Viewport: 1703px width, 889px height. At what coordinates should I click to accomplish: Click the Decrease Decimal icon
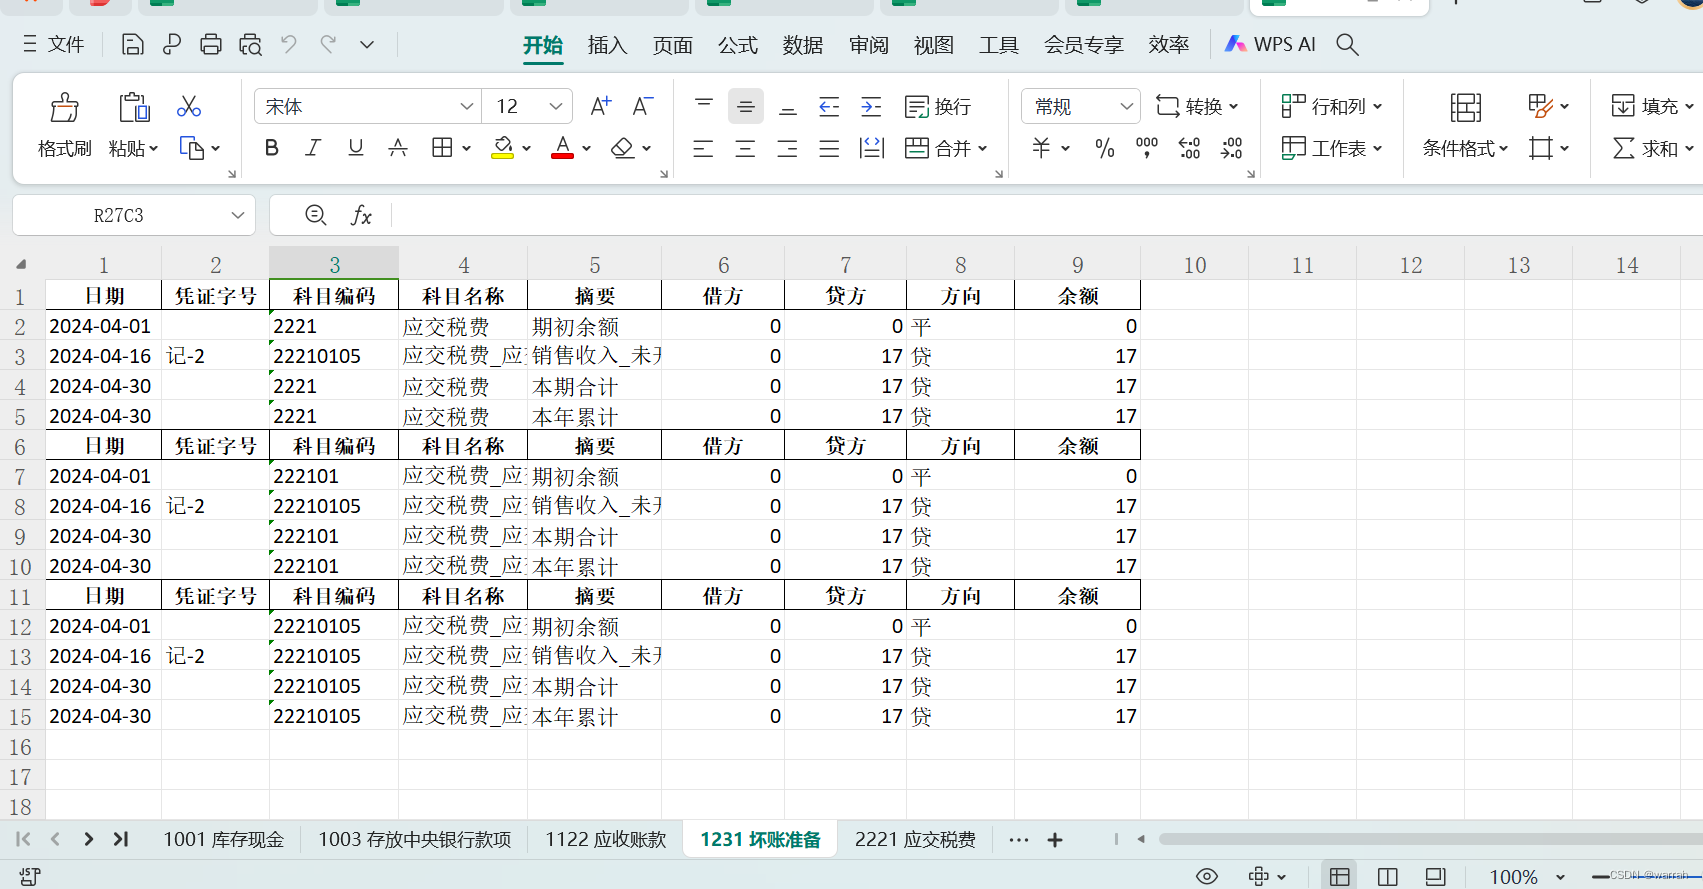click(x=1231, y=148)
